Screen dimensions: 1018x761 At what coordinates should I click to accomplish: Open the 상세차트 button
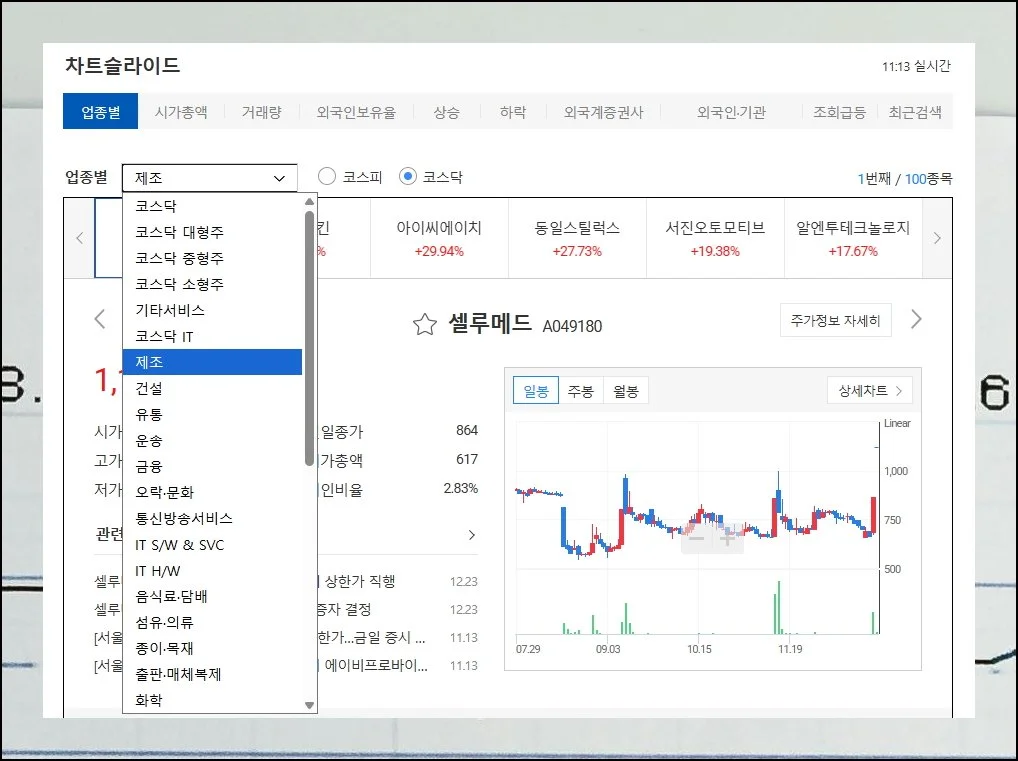[869, 391]
